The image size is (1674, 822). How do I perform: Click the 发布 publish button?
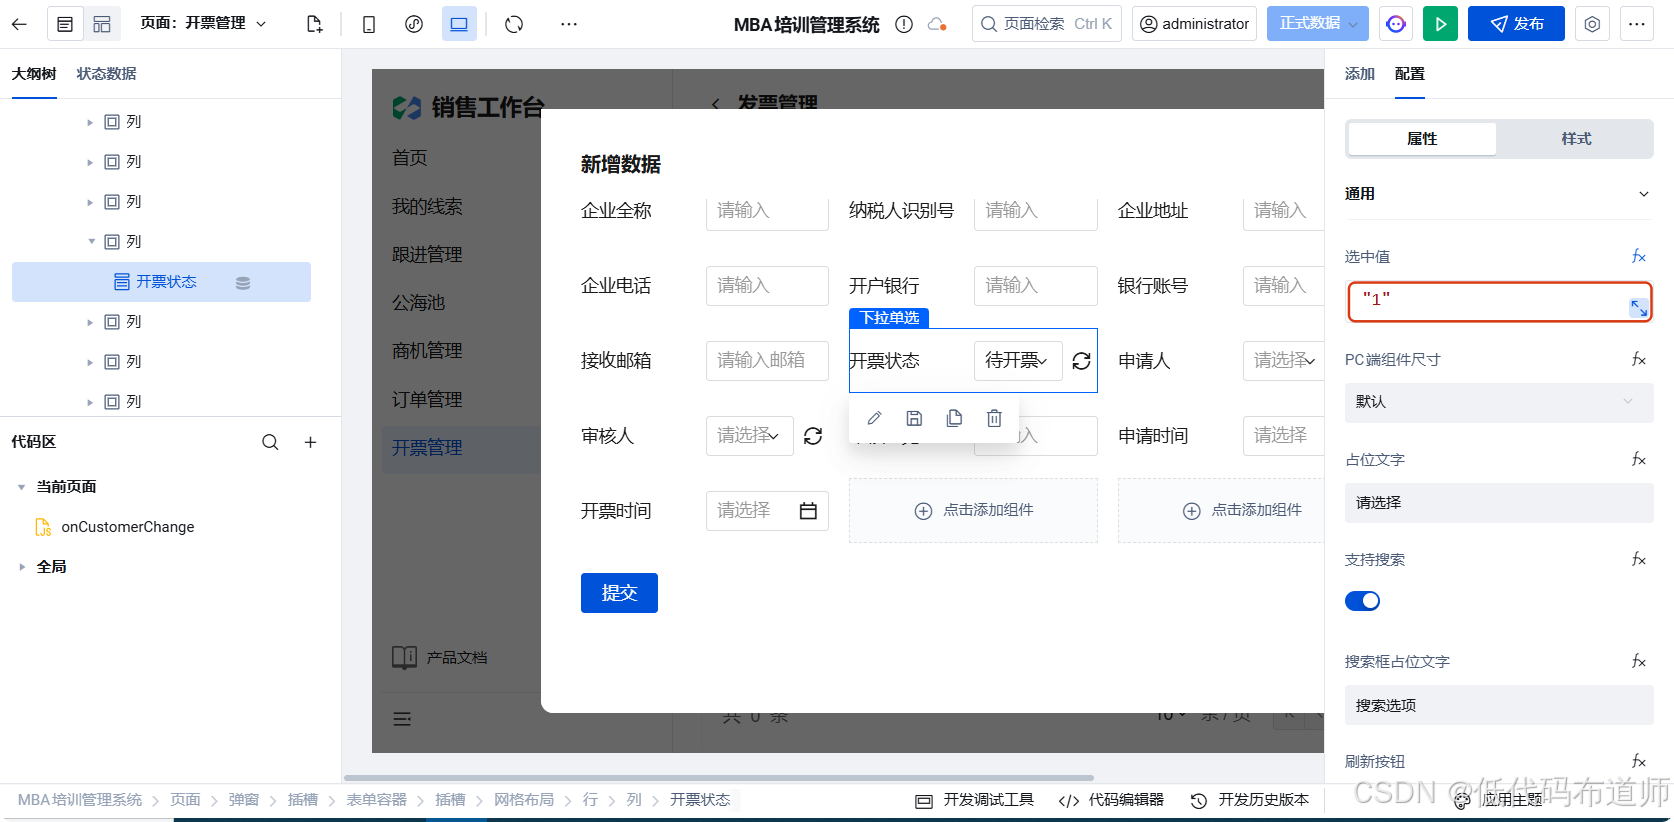pos(1516,24)
